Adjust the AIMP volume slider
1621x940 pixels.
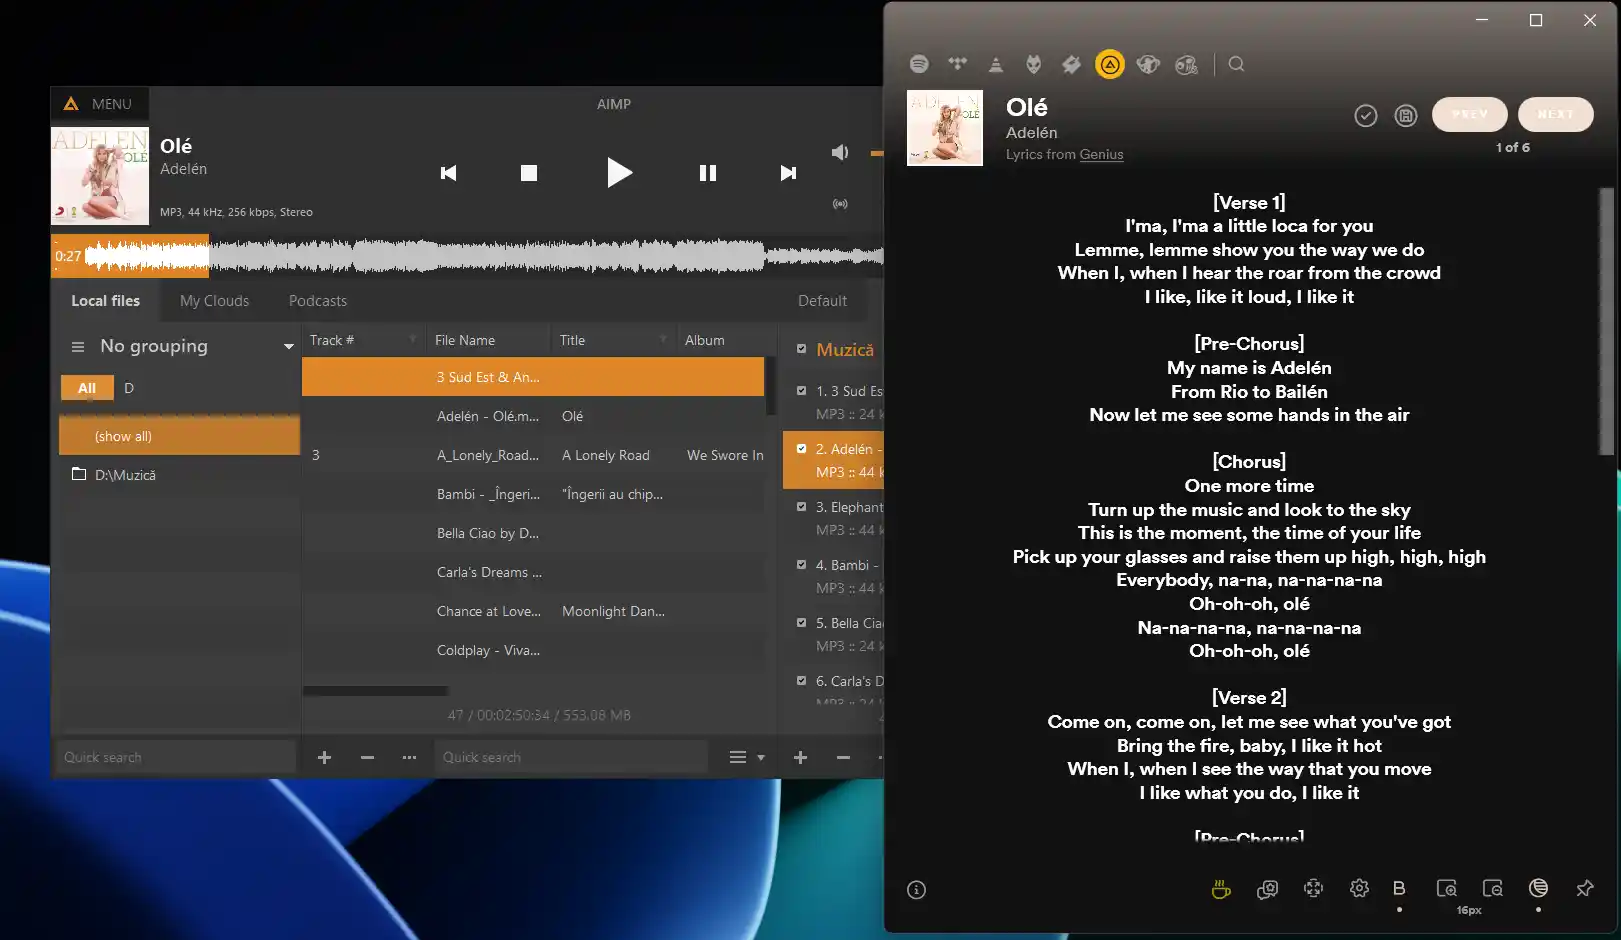pos(877,153)
